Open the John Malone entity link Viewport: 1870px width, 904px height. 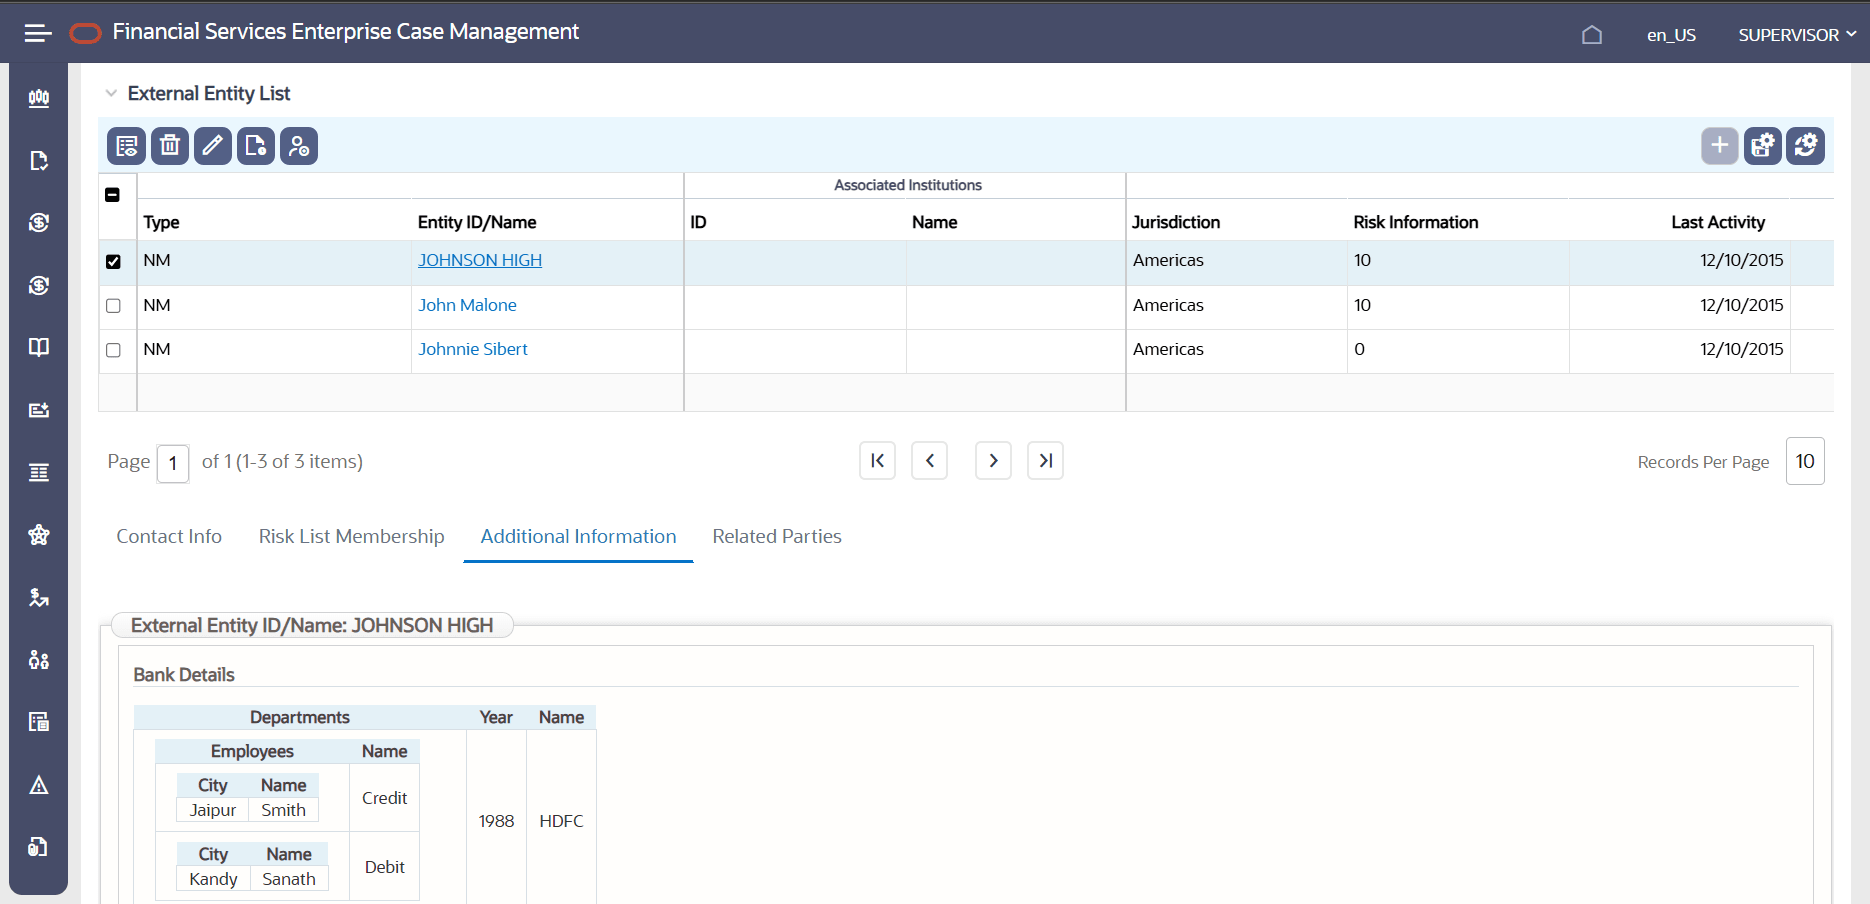467,305
